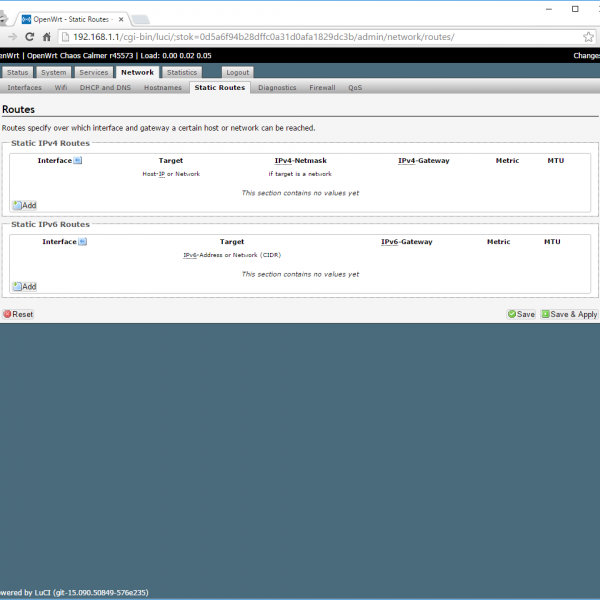
Task: Open the Firewall subtab
Action: coord(322,88)
